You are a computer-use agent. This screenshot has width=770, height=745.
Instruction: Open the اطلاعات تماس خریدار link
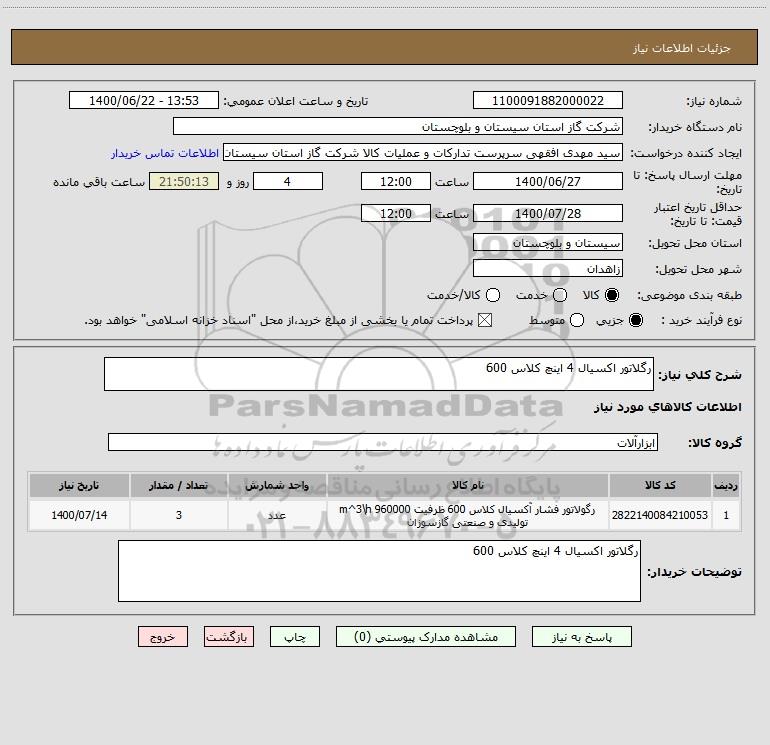pos(165,153)
